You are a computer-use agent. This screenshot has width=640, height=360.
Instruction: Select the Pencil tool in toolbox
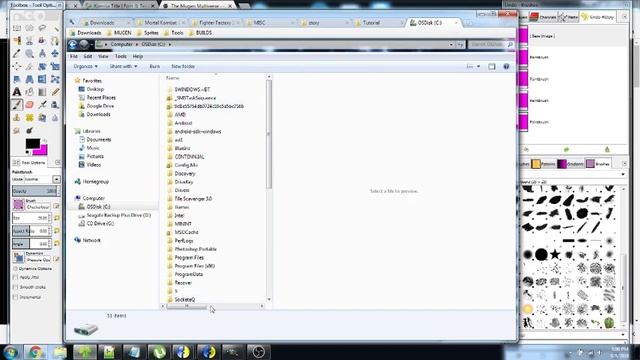point(55,92)
